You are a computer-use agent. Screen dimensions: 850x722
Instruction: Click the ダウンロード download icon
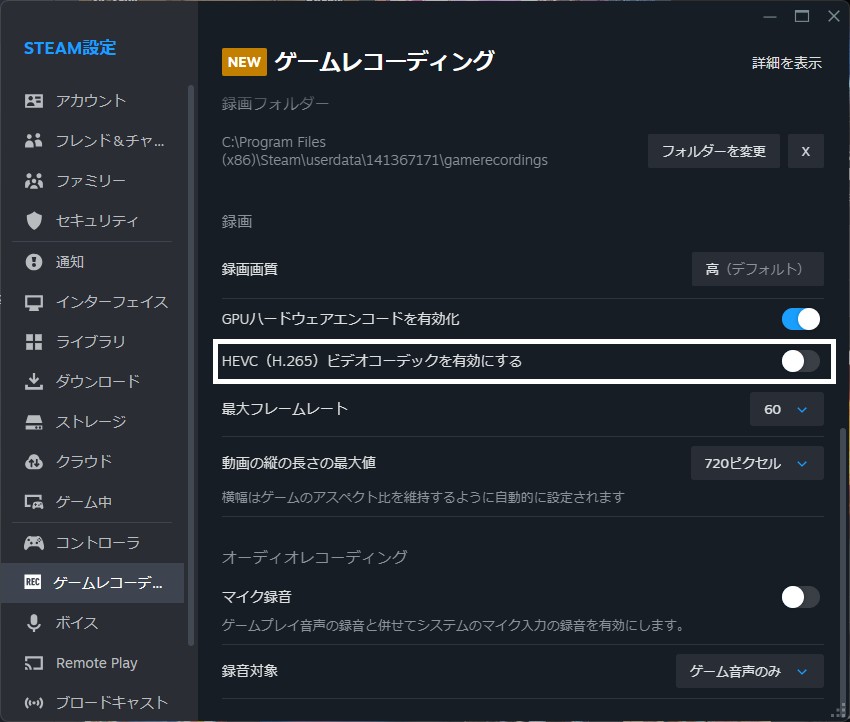point(34,382)
